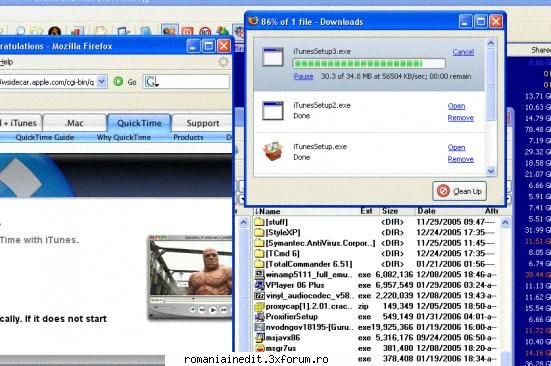This screenshot has height=366, width=551.
Task: Remove iTunesSetup2.exe from the downloads list
Action: coord(461,118)
